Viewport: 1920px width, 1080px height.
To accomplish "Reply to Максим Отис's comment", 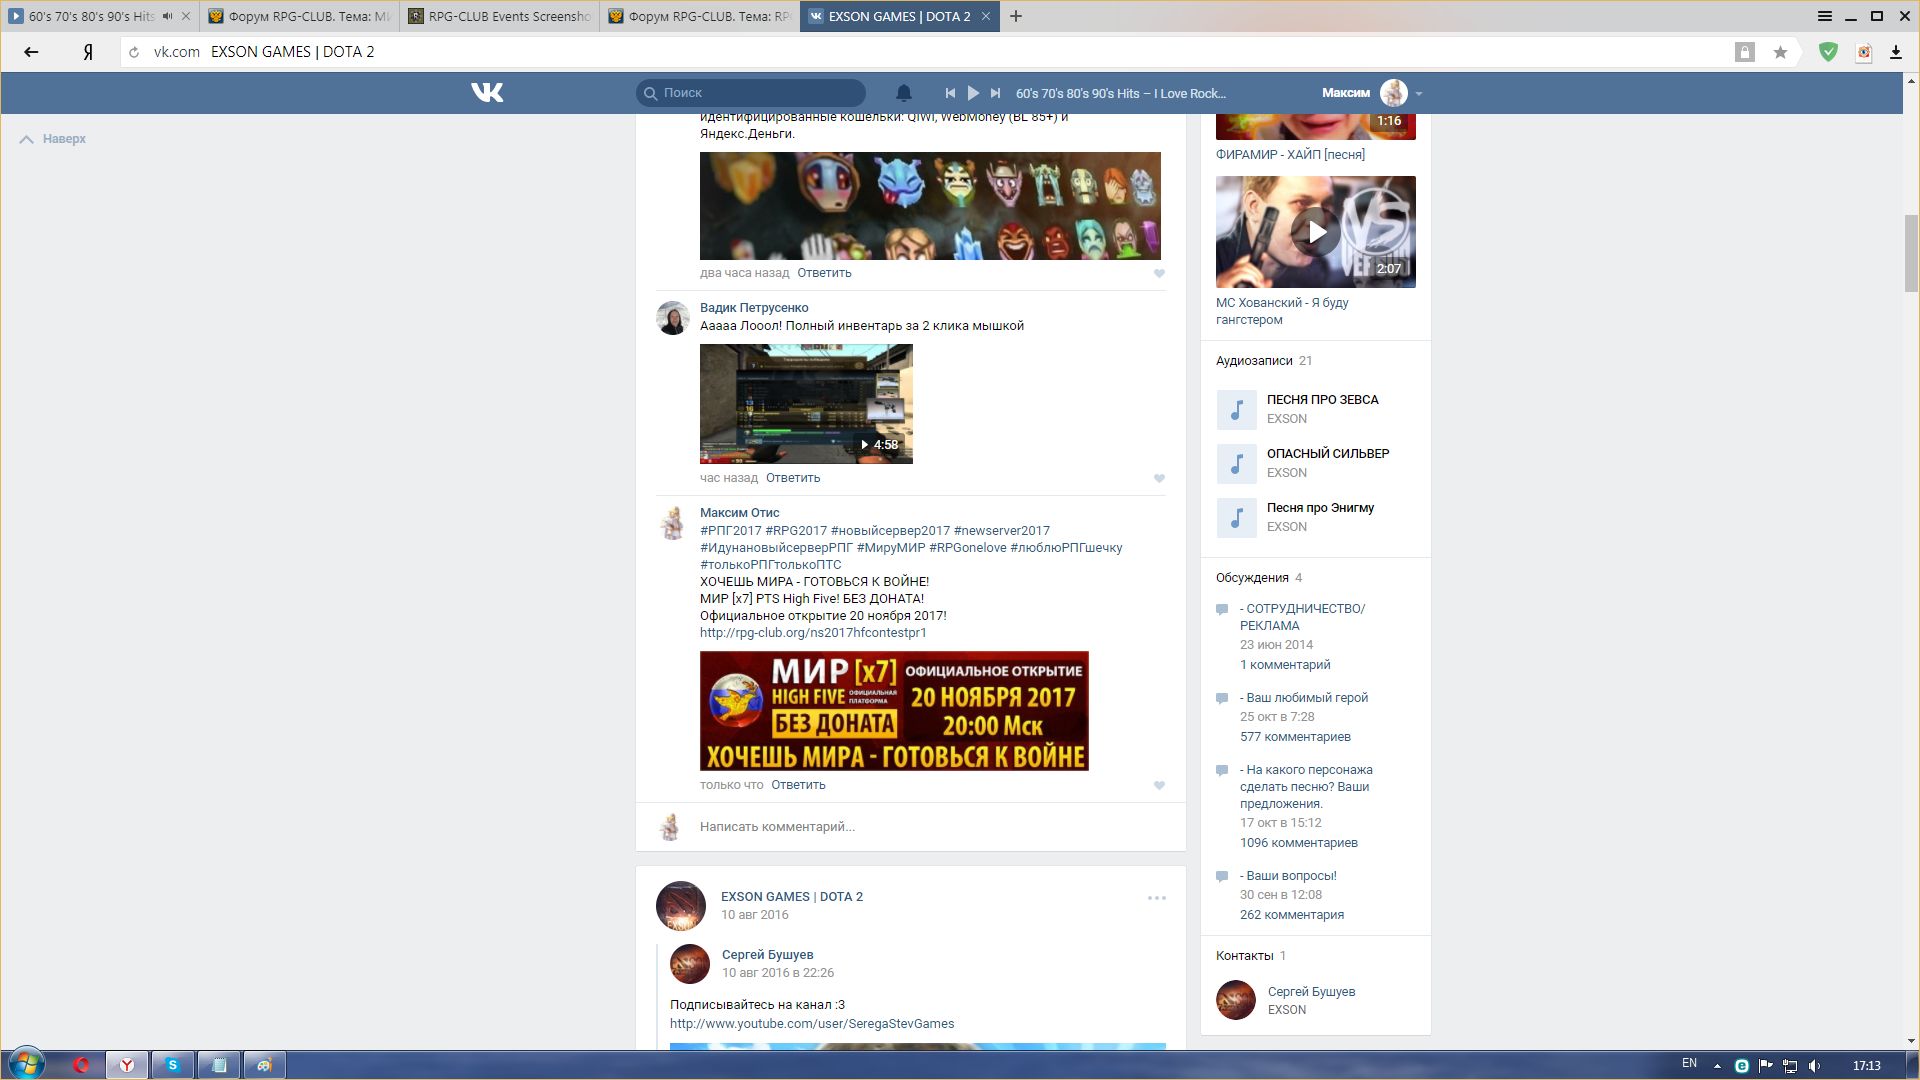I will tap(798, 785).
